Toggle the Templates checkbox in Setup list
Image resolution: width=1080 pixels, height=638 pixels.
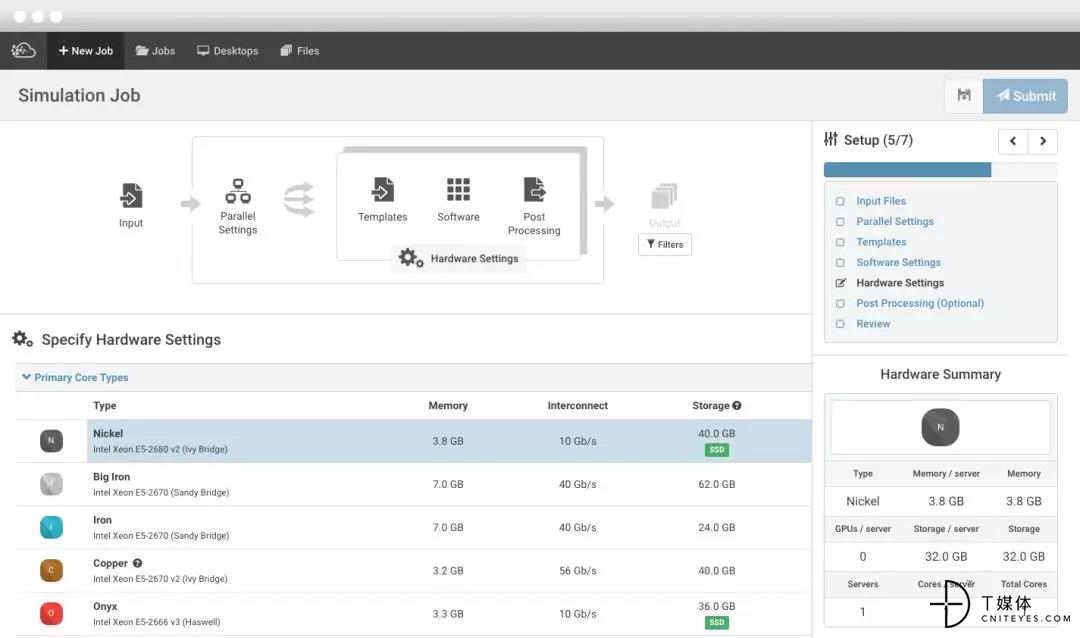point(840,243)
